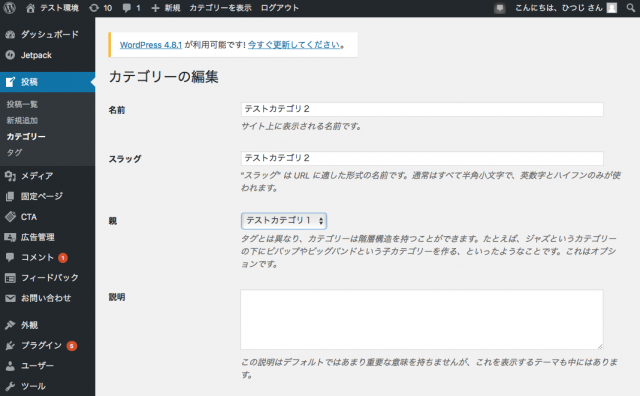This screenshot has width=640, height=396.
Task: Click the plus icon for 新規
Action: click(155, 8)
